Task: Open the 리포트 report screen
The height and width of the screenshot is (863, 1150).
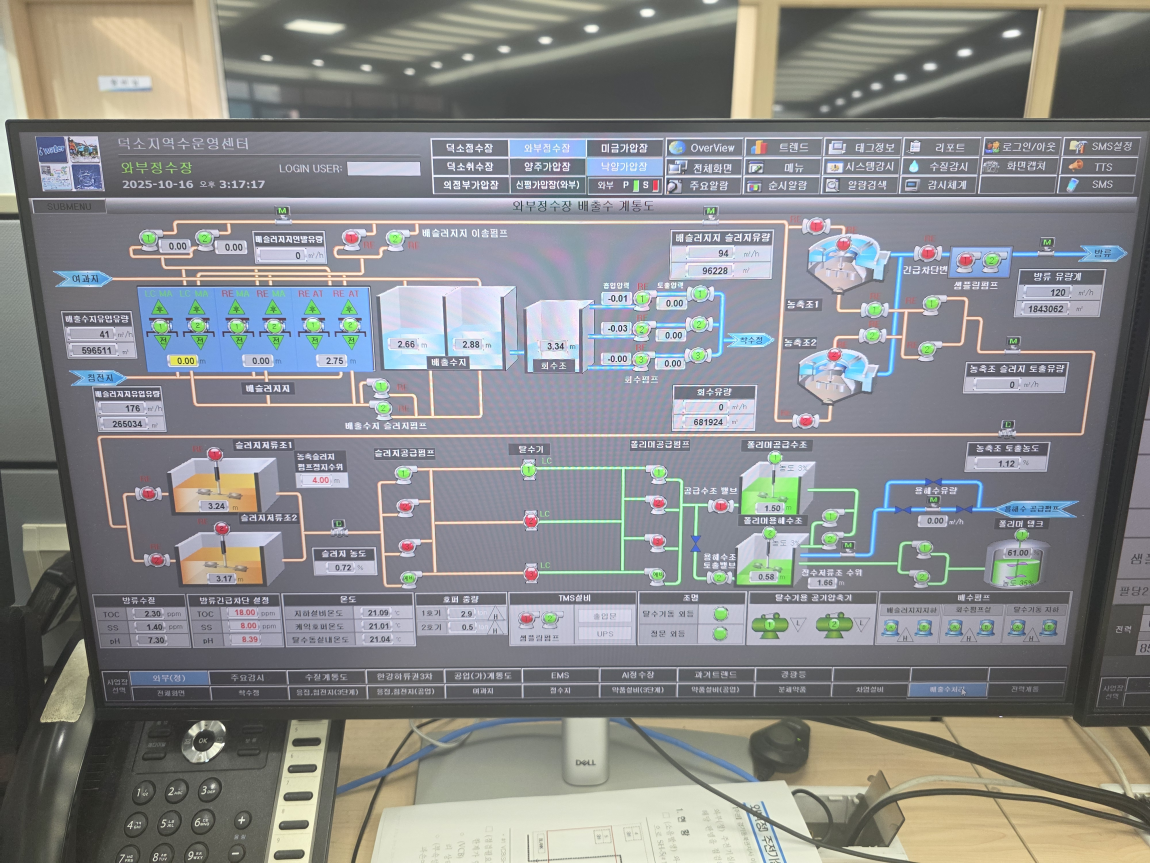Action: 941,147
